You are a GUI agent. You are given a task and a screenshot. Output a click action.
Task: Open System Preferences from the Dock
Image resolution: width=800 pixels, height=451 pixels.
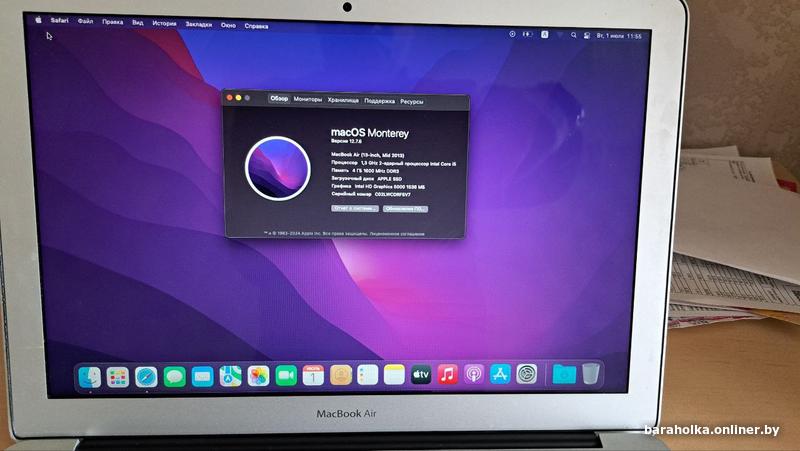coord(527,374)
